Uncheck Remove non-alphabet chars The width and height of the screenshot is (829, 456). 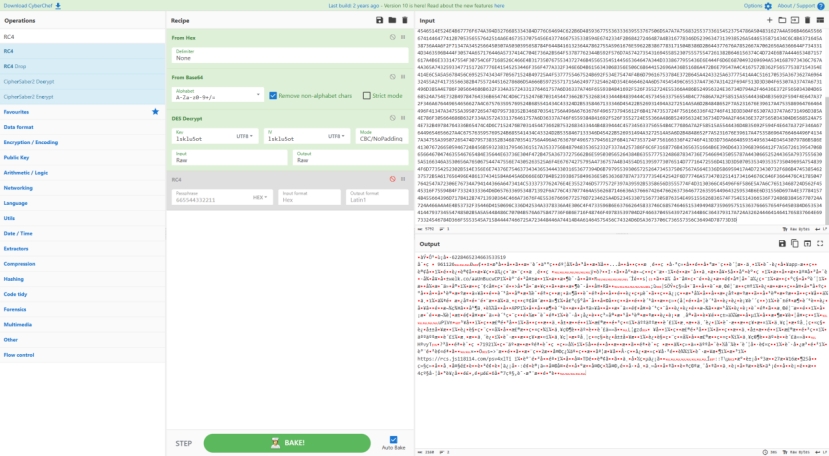[x=273, y=96]
